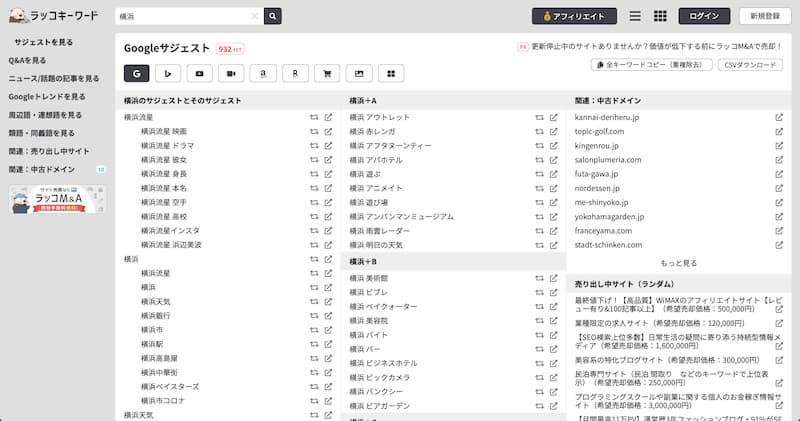Image resolution: width=800 pixels, height=421 pixels.
Task: Open サジェストを見る in sidebar
Action: click(43, 42)
